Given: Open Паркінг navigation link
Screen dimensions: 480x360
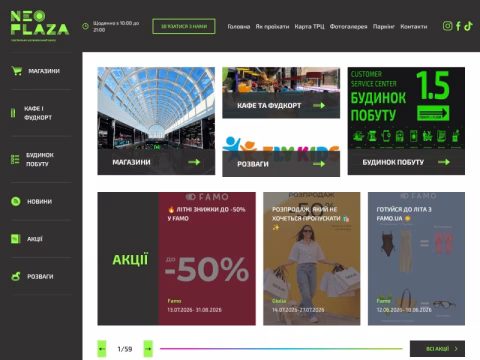Looking at the screenshot, I should pyautogui.click(x=384, y=26).
